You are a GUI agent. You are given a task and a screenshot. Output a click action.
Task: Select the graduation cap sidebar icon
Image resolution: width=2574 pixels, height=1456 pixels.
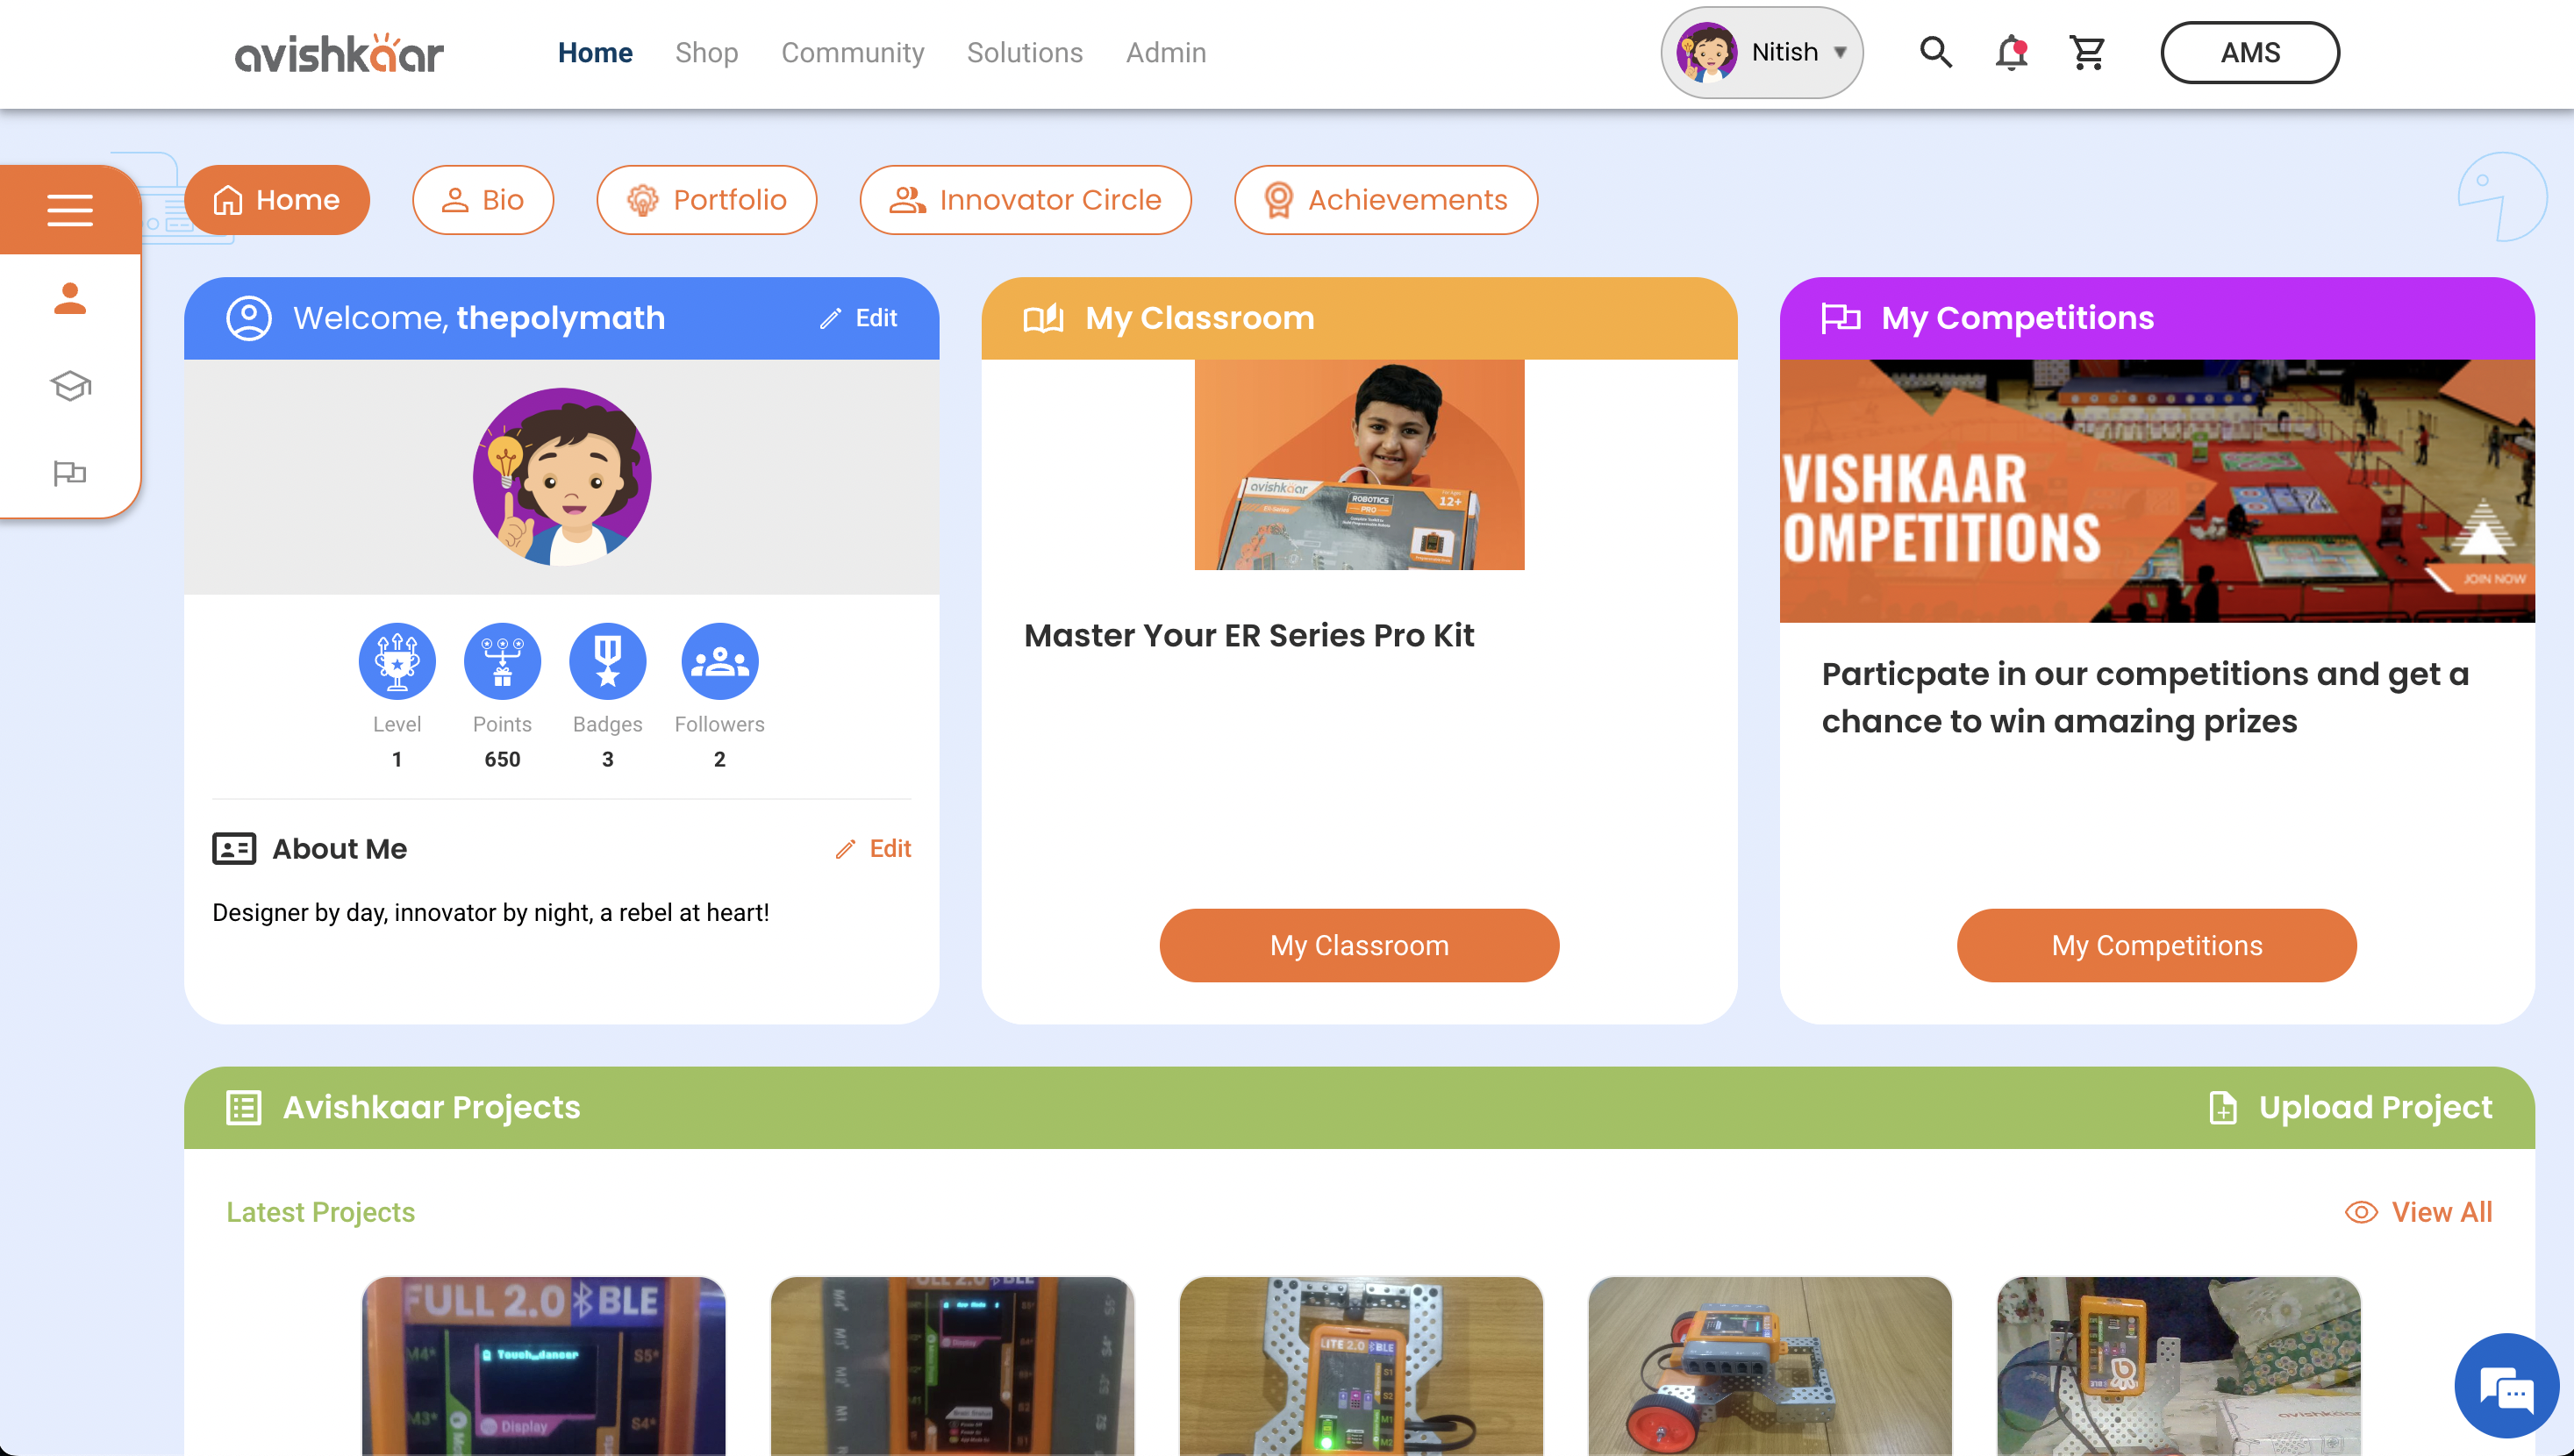pos(70,386)
